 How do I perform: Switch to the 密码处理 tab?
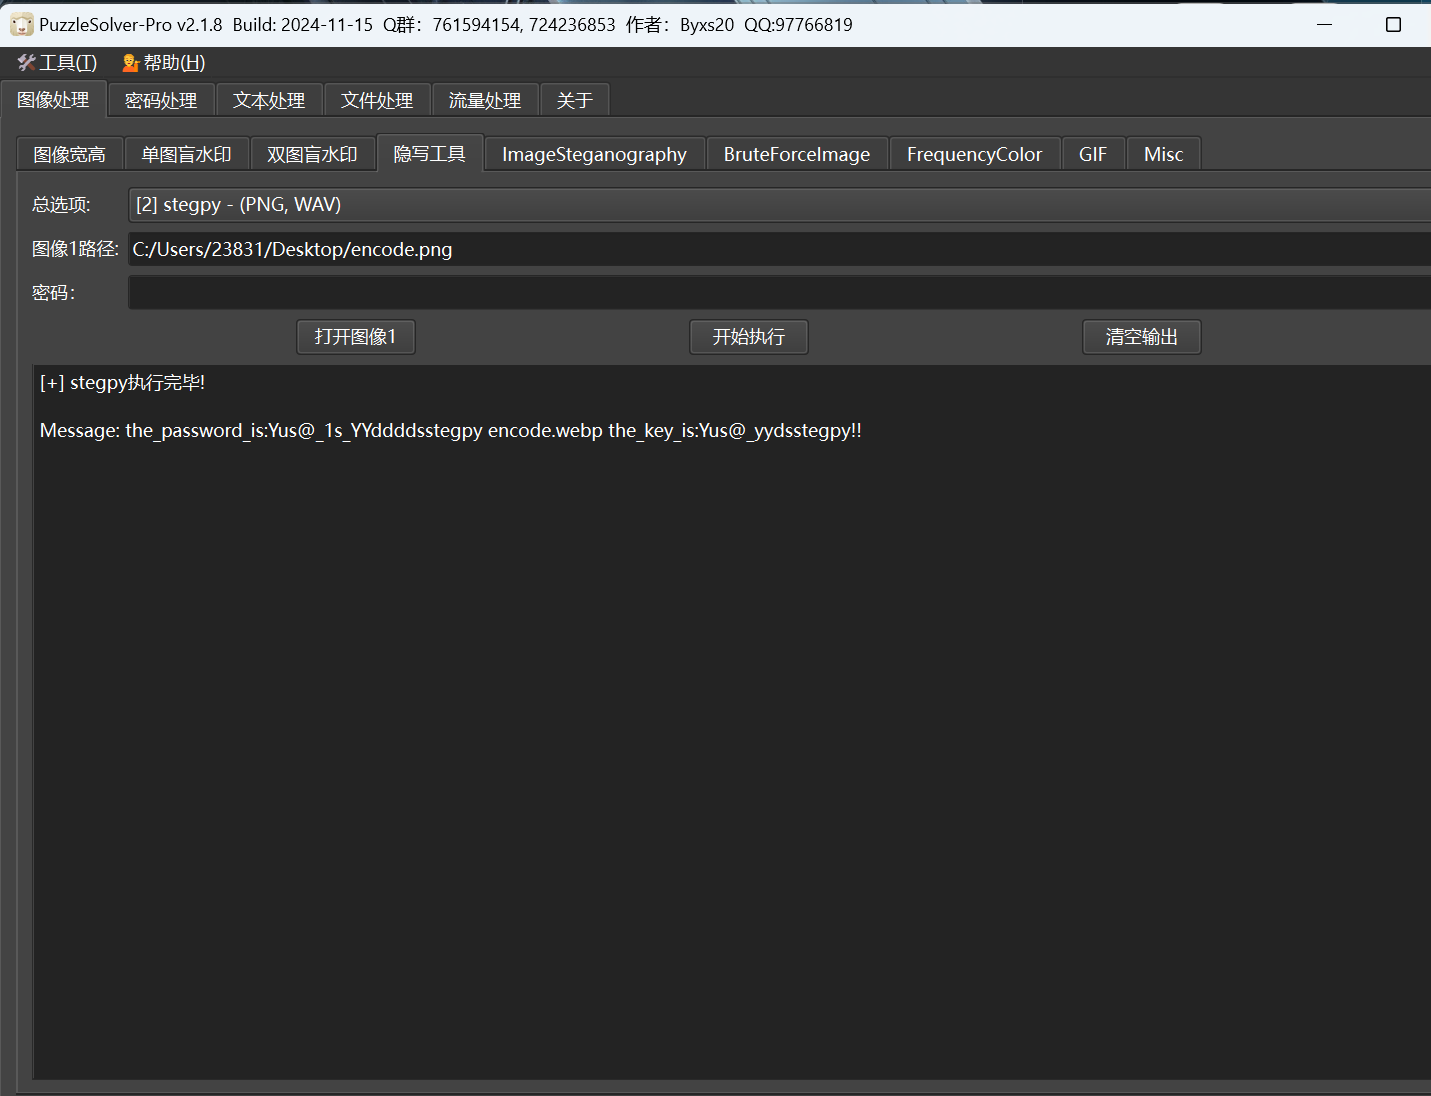(161, 101)
